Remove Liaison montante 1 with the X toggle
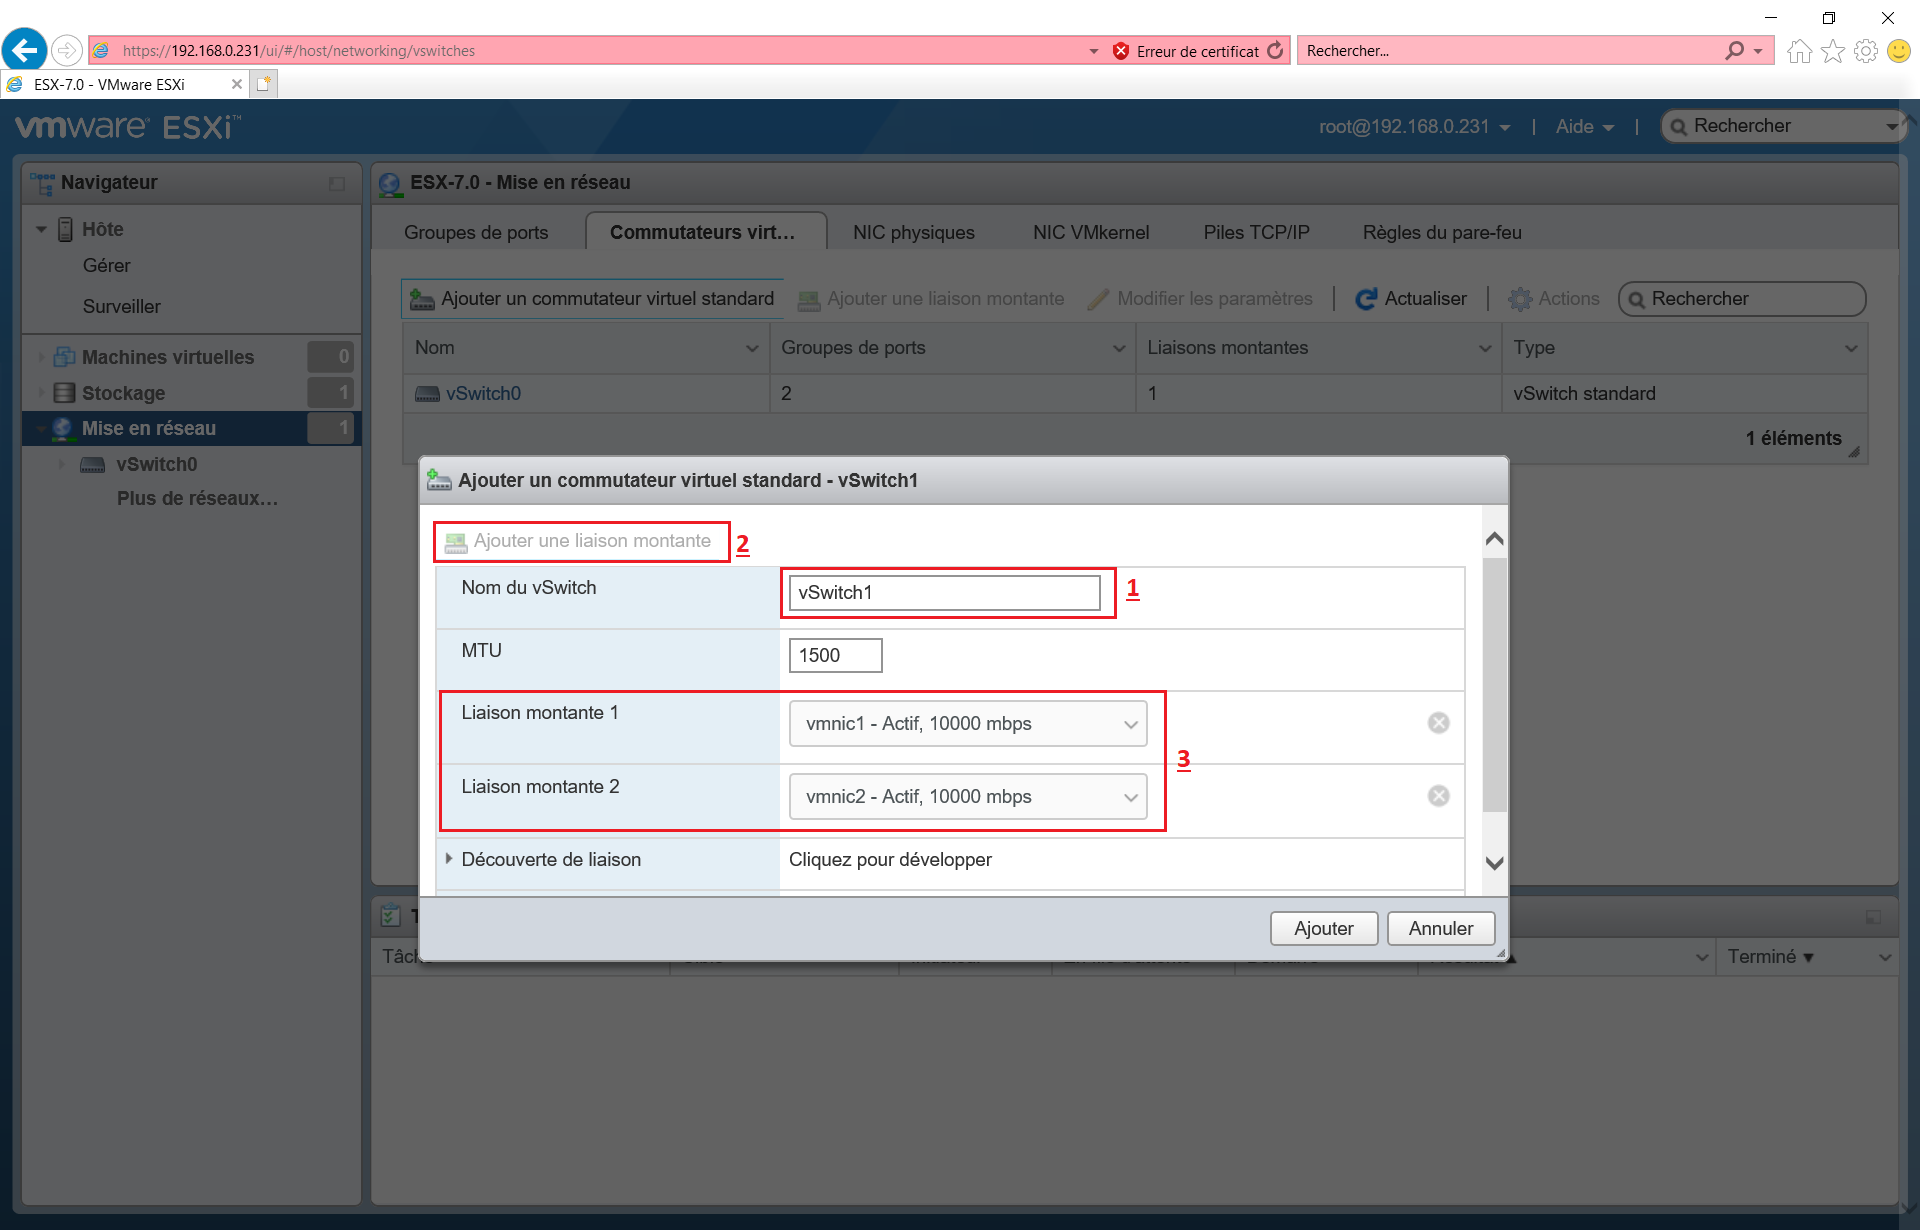 coord(1438,721)
